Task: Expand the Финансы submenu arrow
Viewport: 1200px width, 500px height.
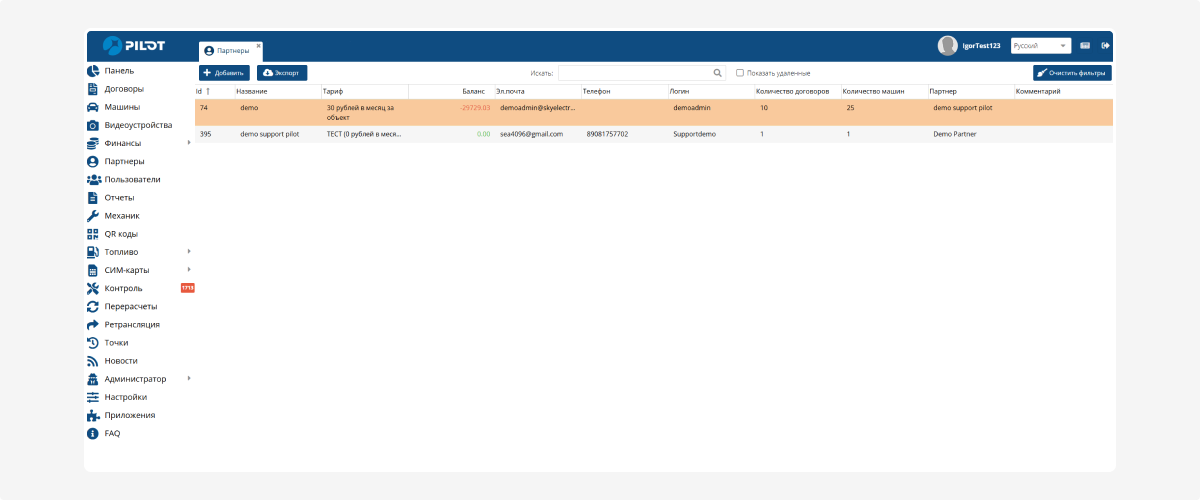Action: 188,142
